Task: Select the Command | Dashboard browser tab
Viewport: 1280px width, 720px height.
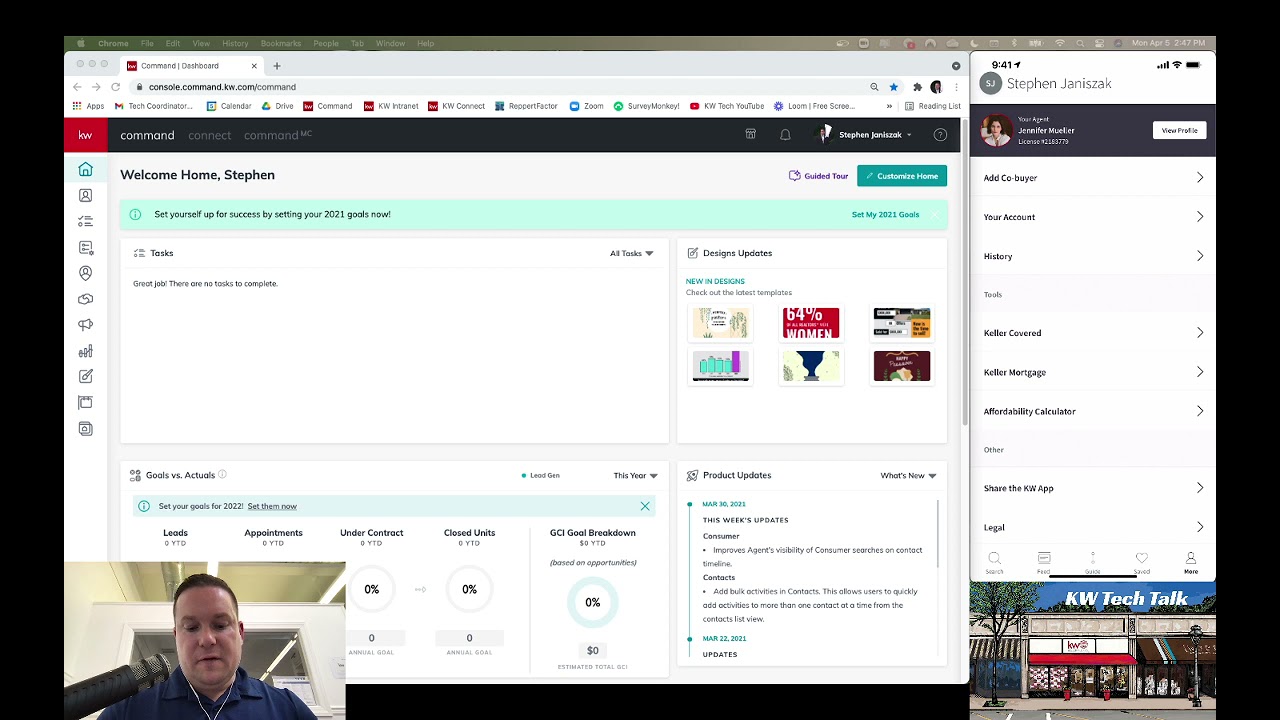Action: click(x=190, y=66)
